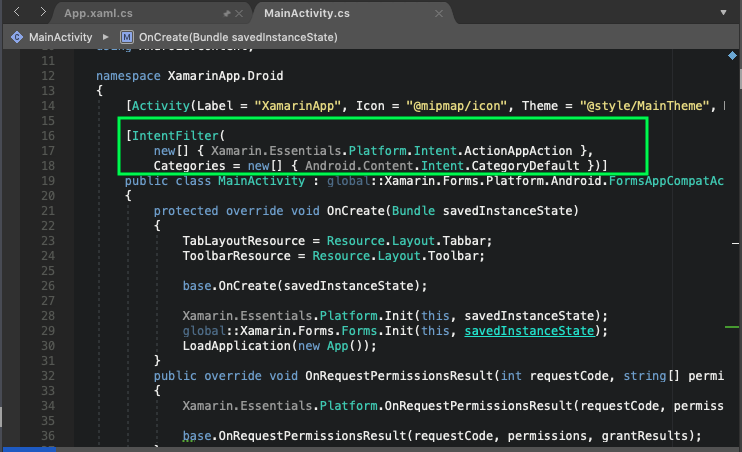Click the OnCreate method icon in breadcrumb
Viewport: 742px width, 452px height.
tap(127, 37)
